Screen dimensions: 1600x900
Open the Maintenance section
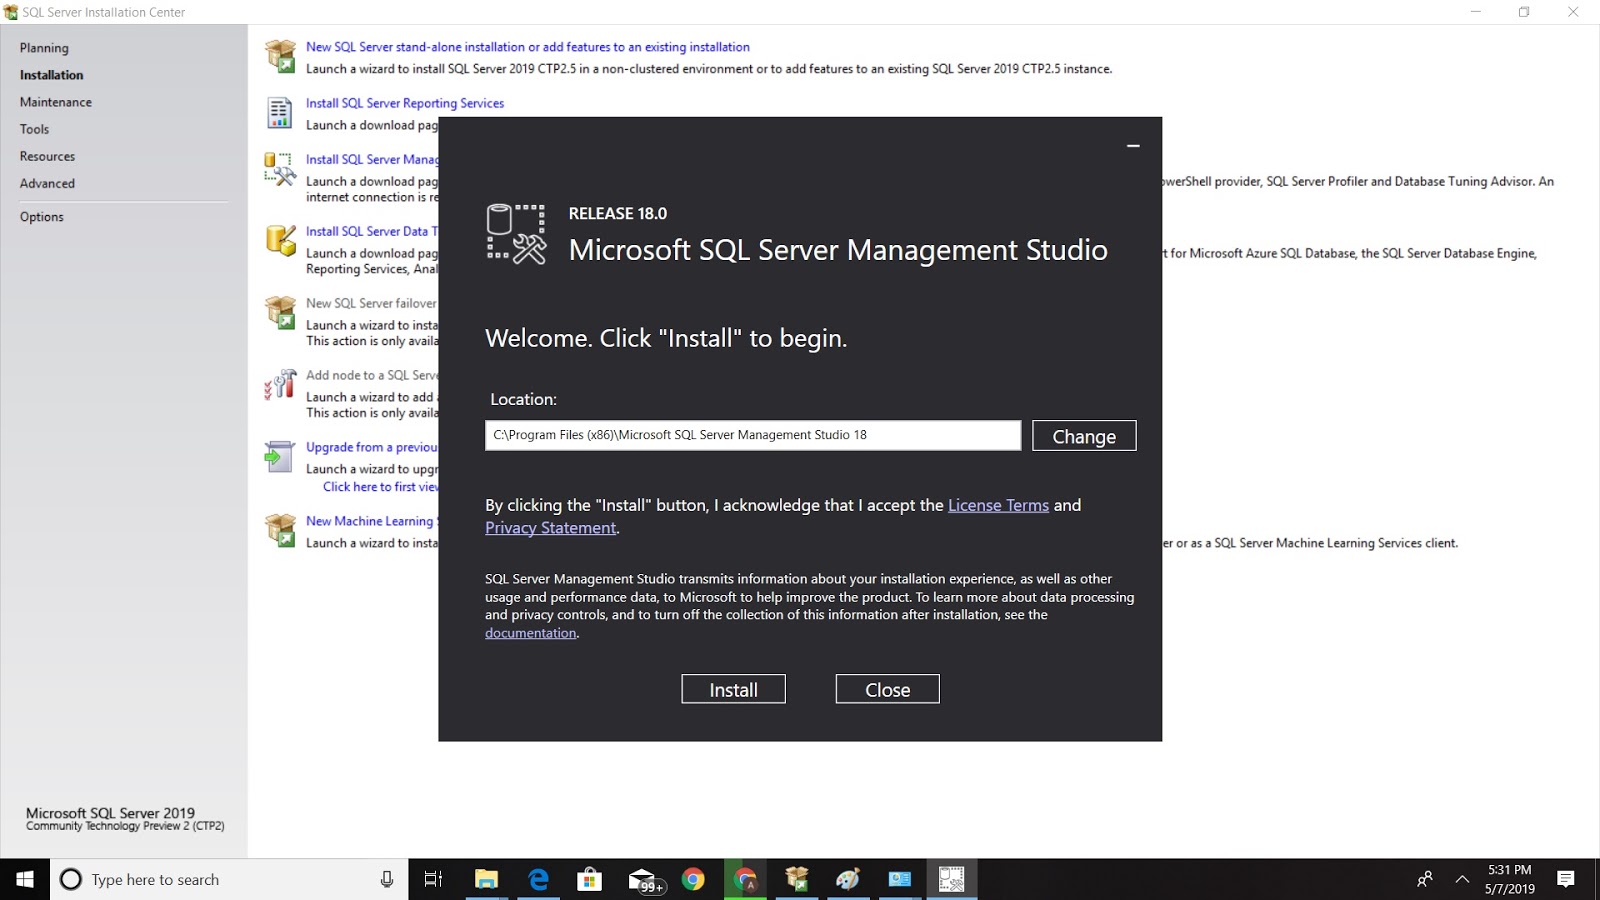click(x=56, y=102)
